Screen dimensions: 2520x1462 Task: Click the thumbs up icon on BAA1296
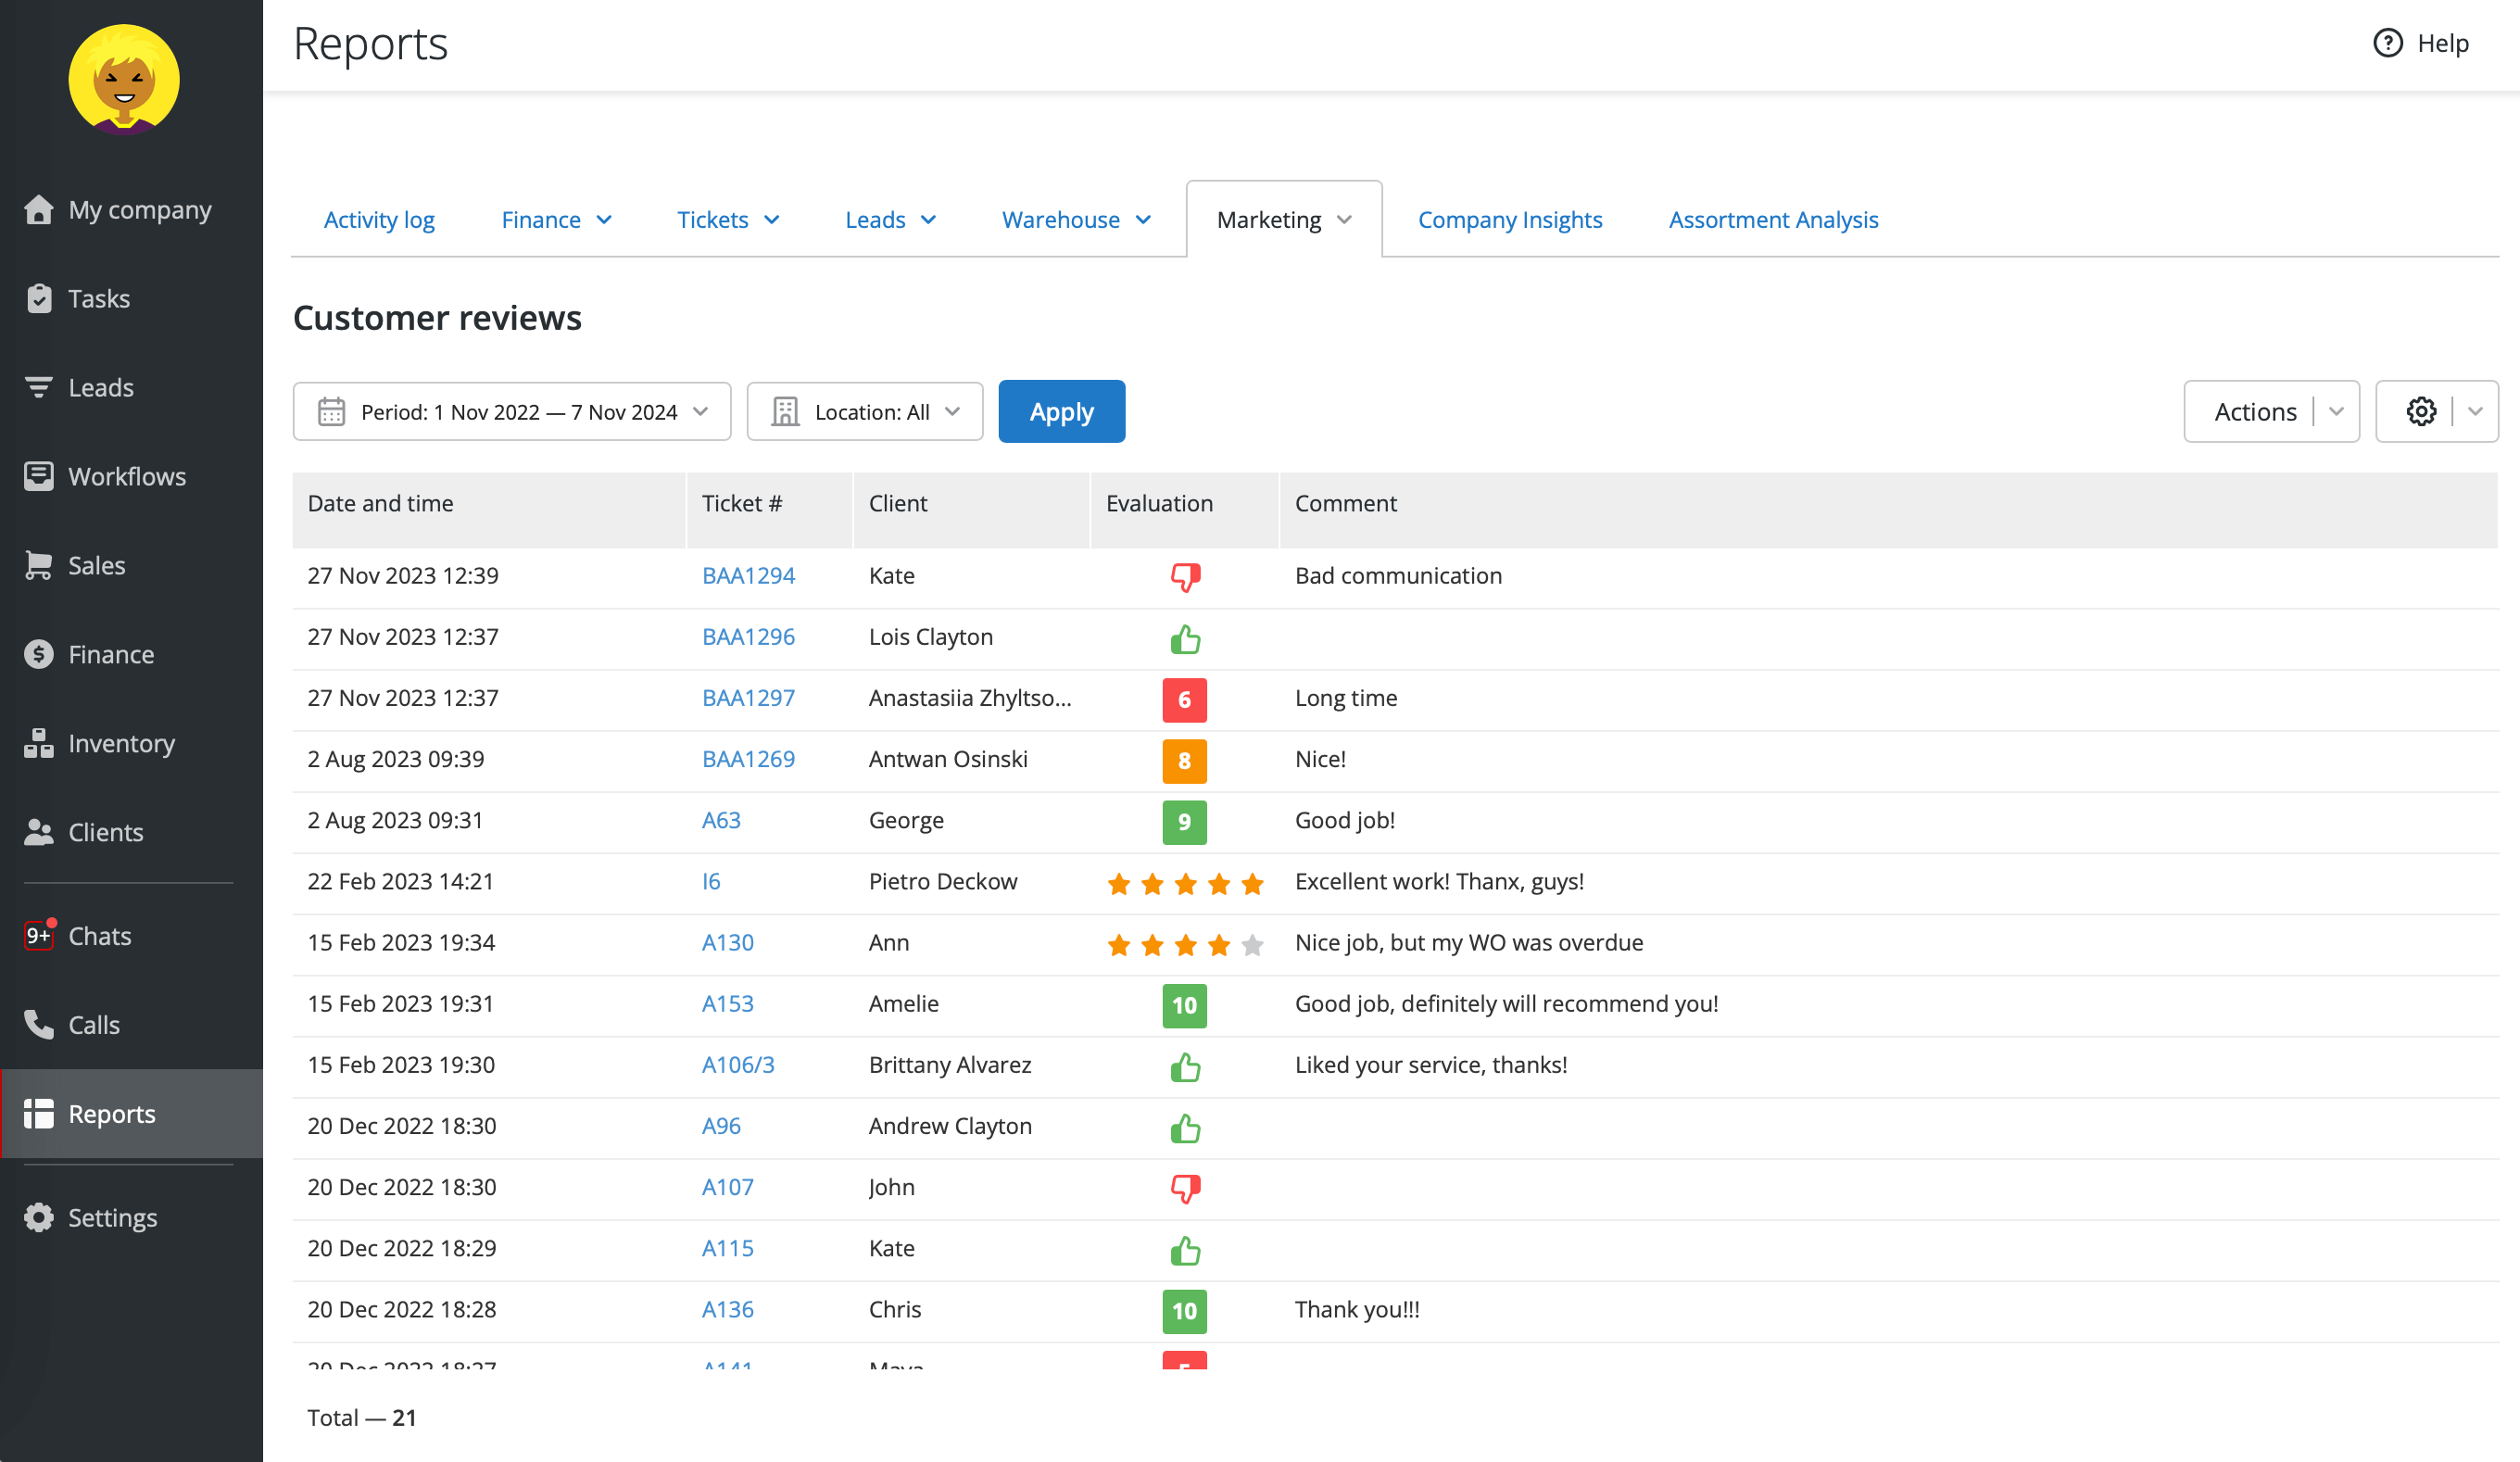click(x=1185, y=637)
